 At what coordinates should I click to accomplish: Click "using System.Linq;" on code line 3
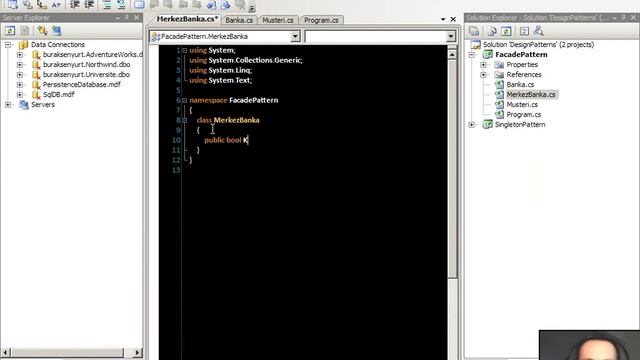pos(220,70)
